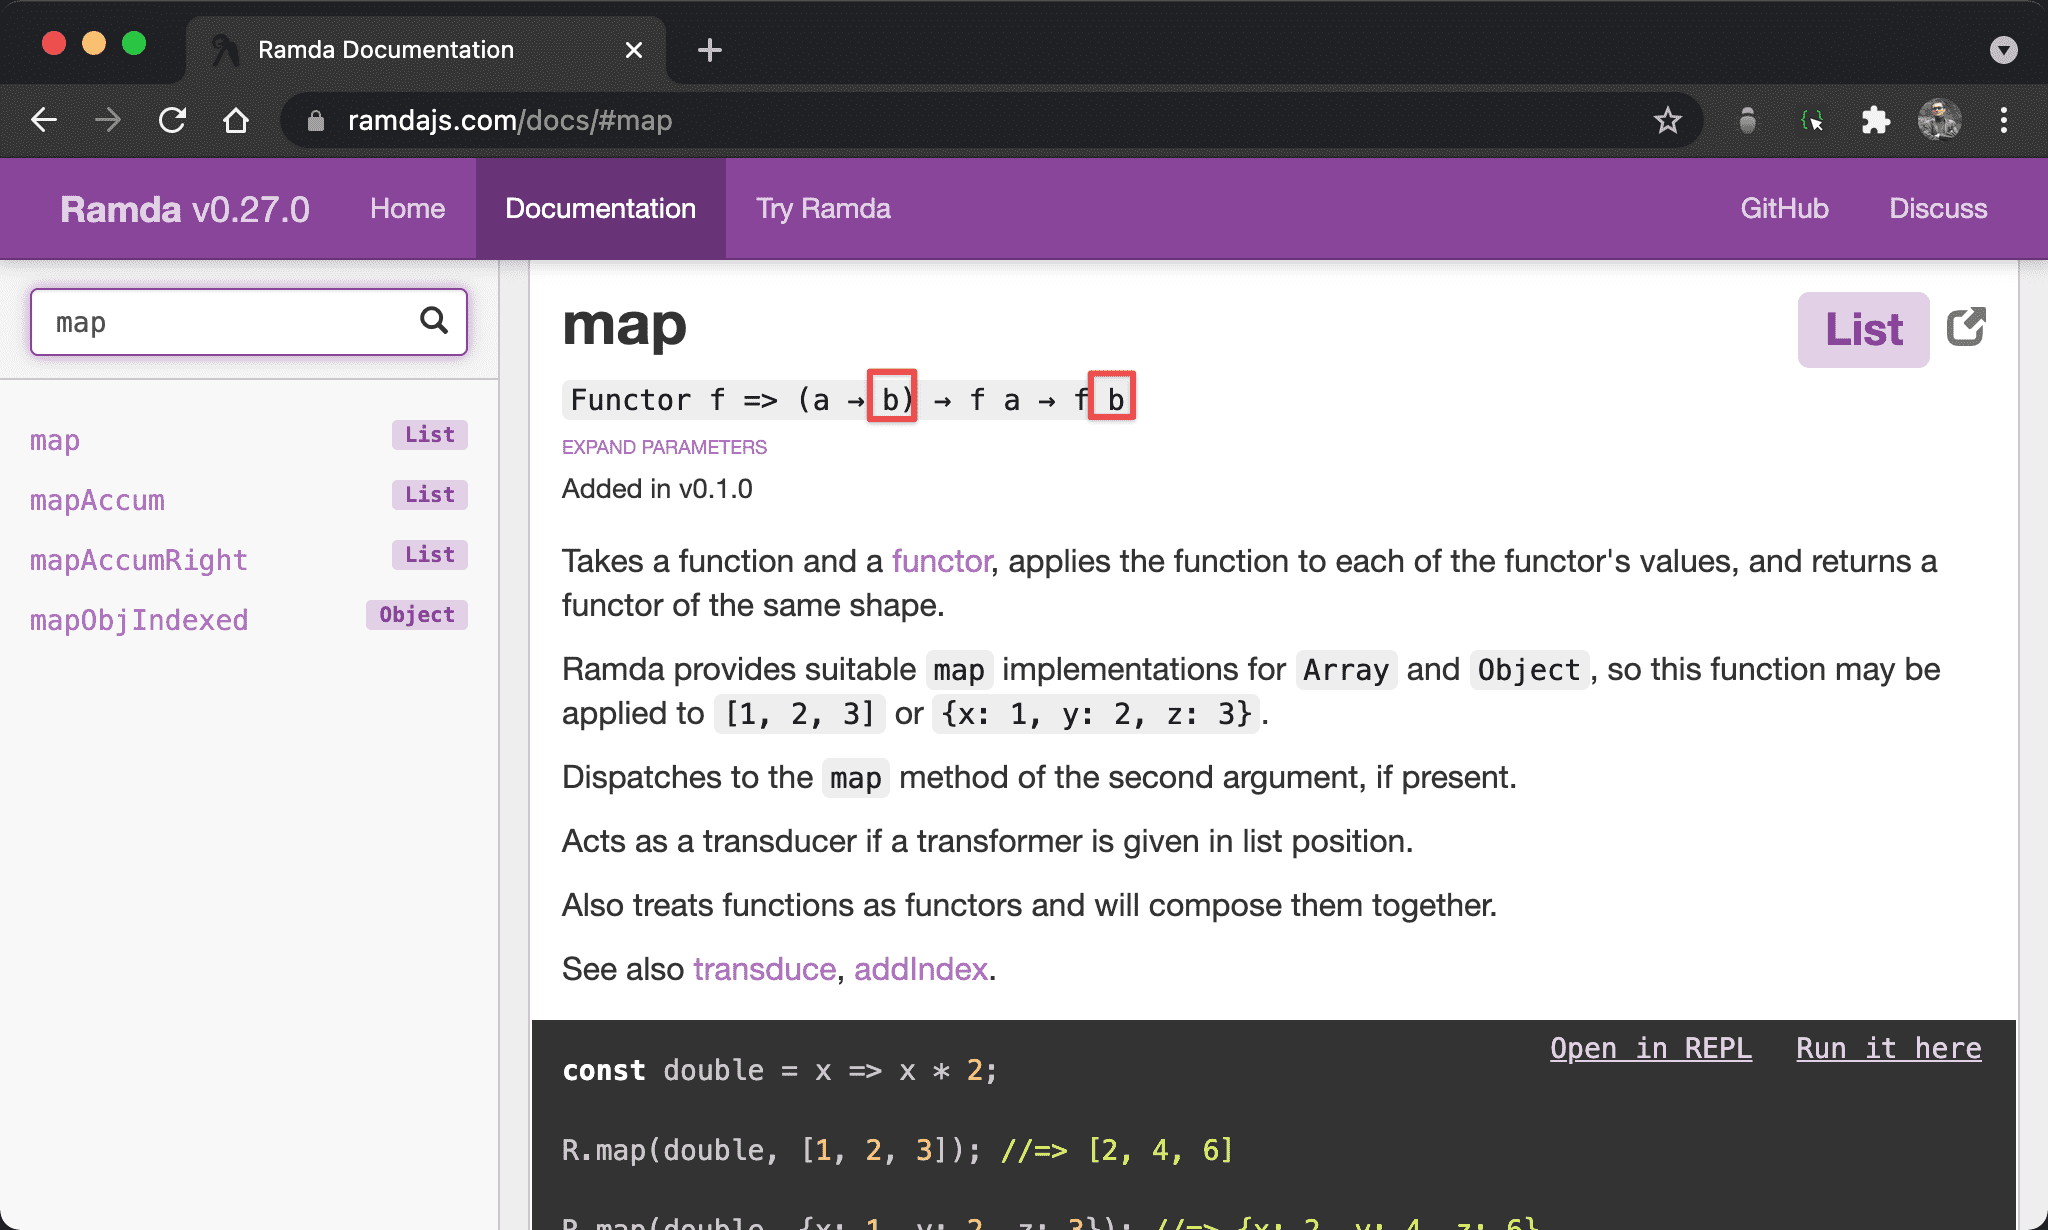Open the Chrome three-dot menu
2048x1230 pixels.
2004,121
